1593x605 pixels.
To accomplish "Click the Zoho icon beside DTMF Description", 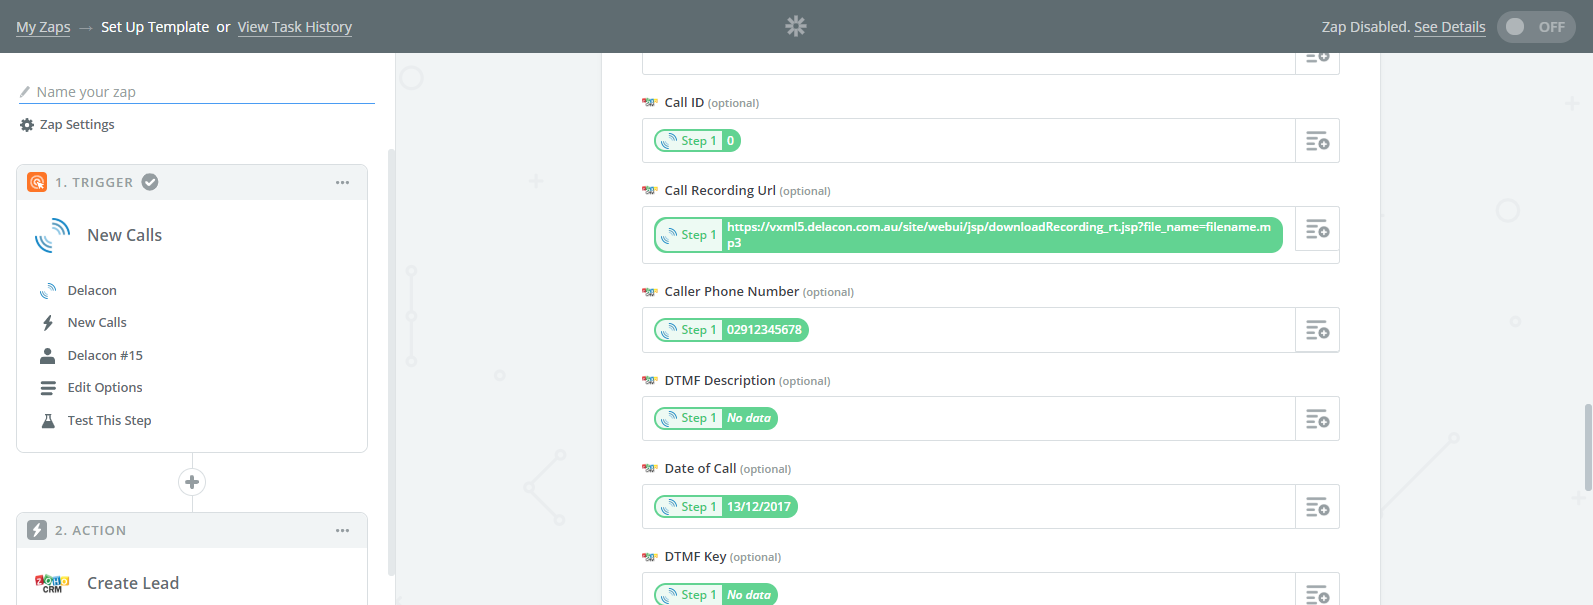I will [x=650, y=381].
